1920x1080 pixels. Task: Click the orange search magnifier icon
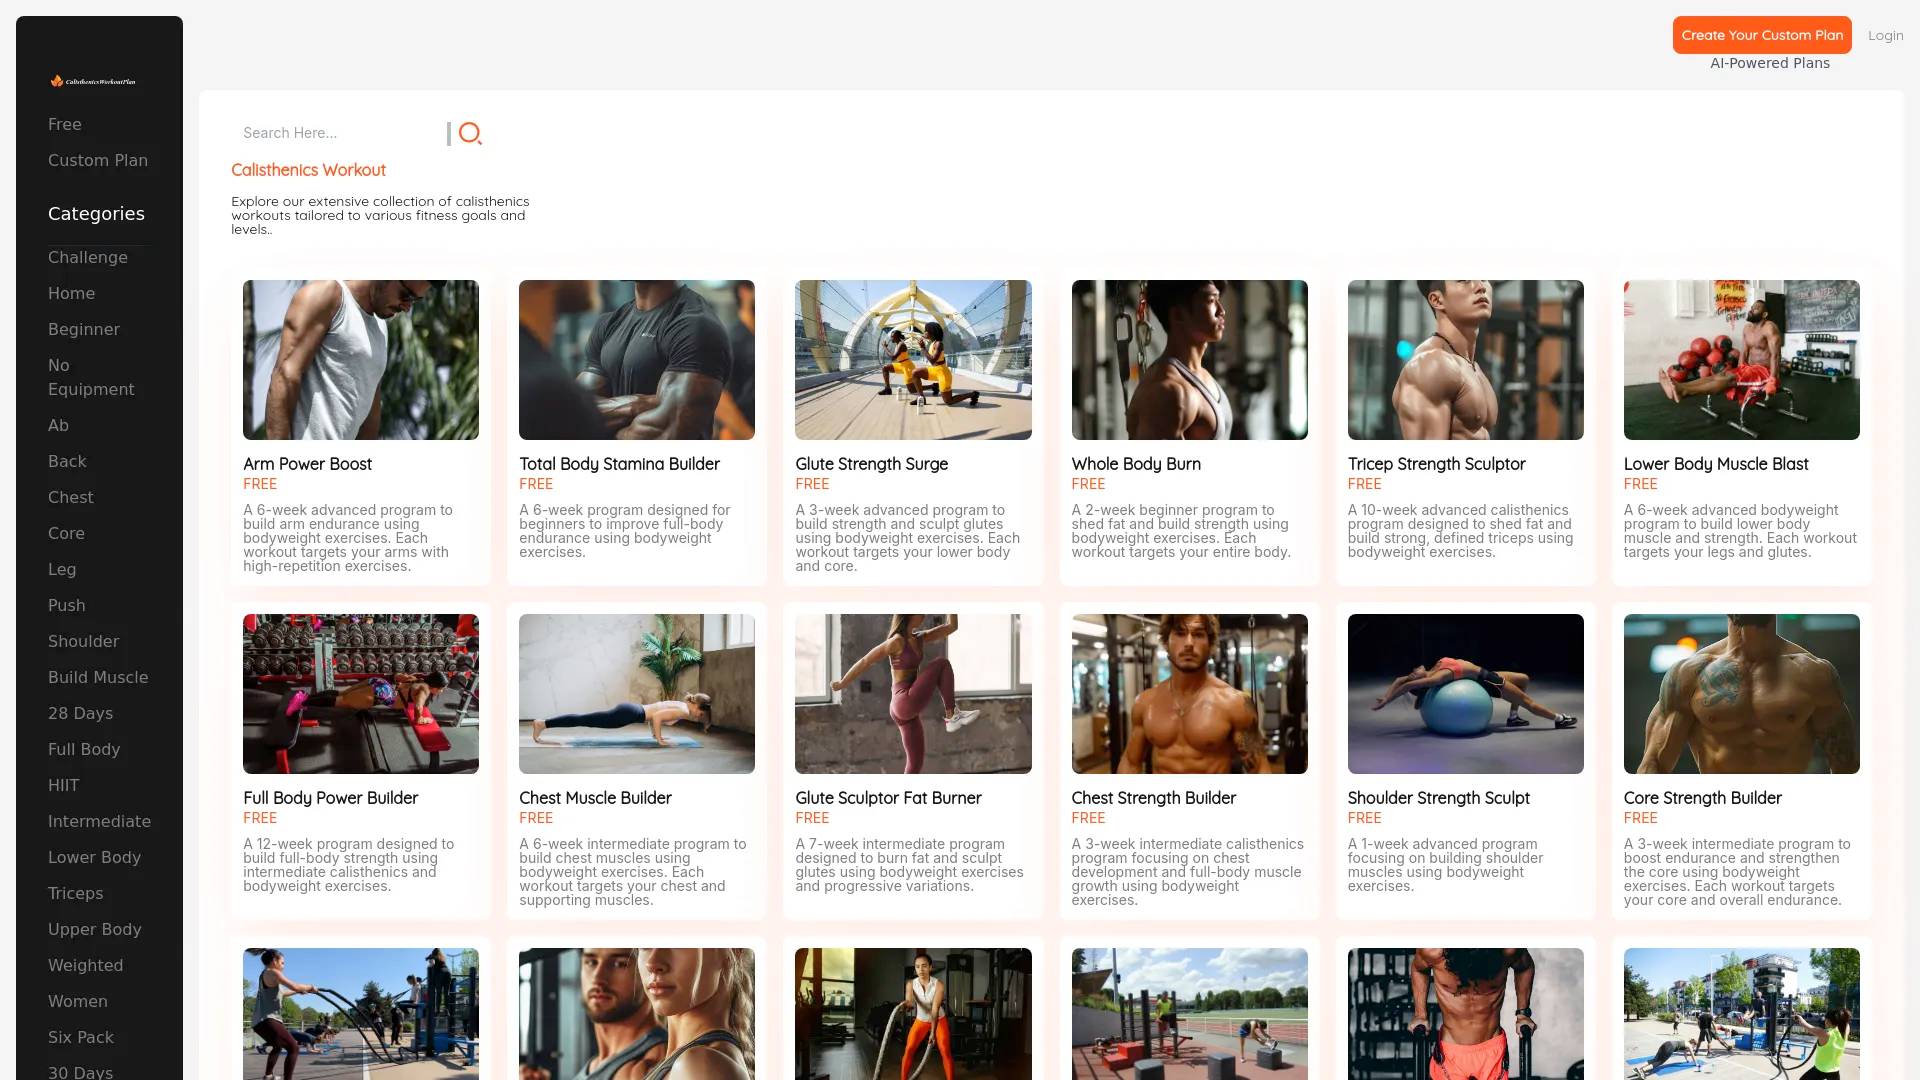tap(470, 133)
